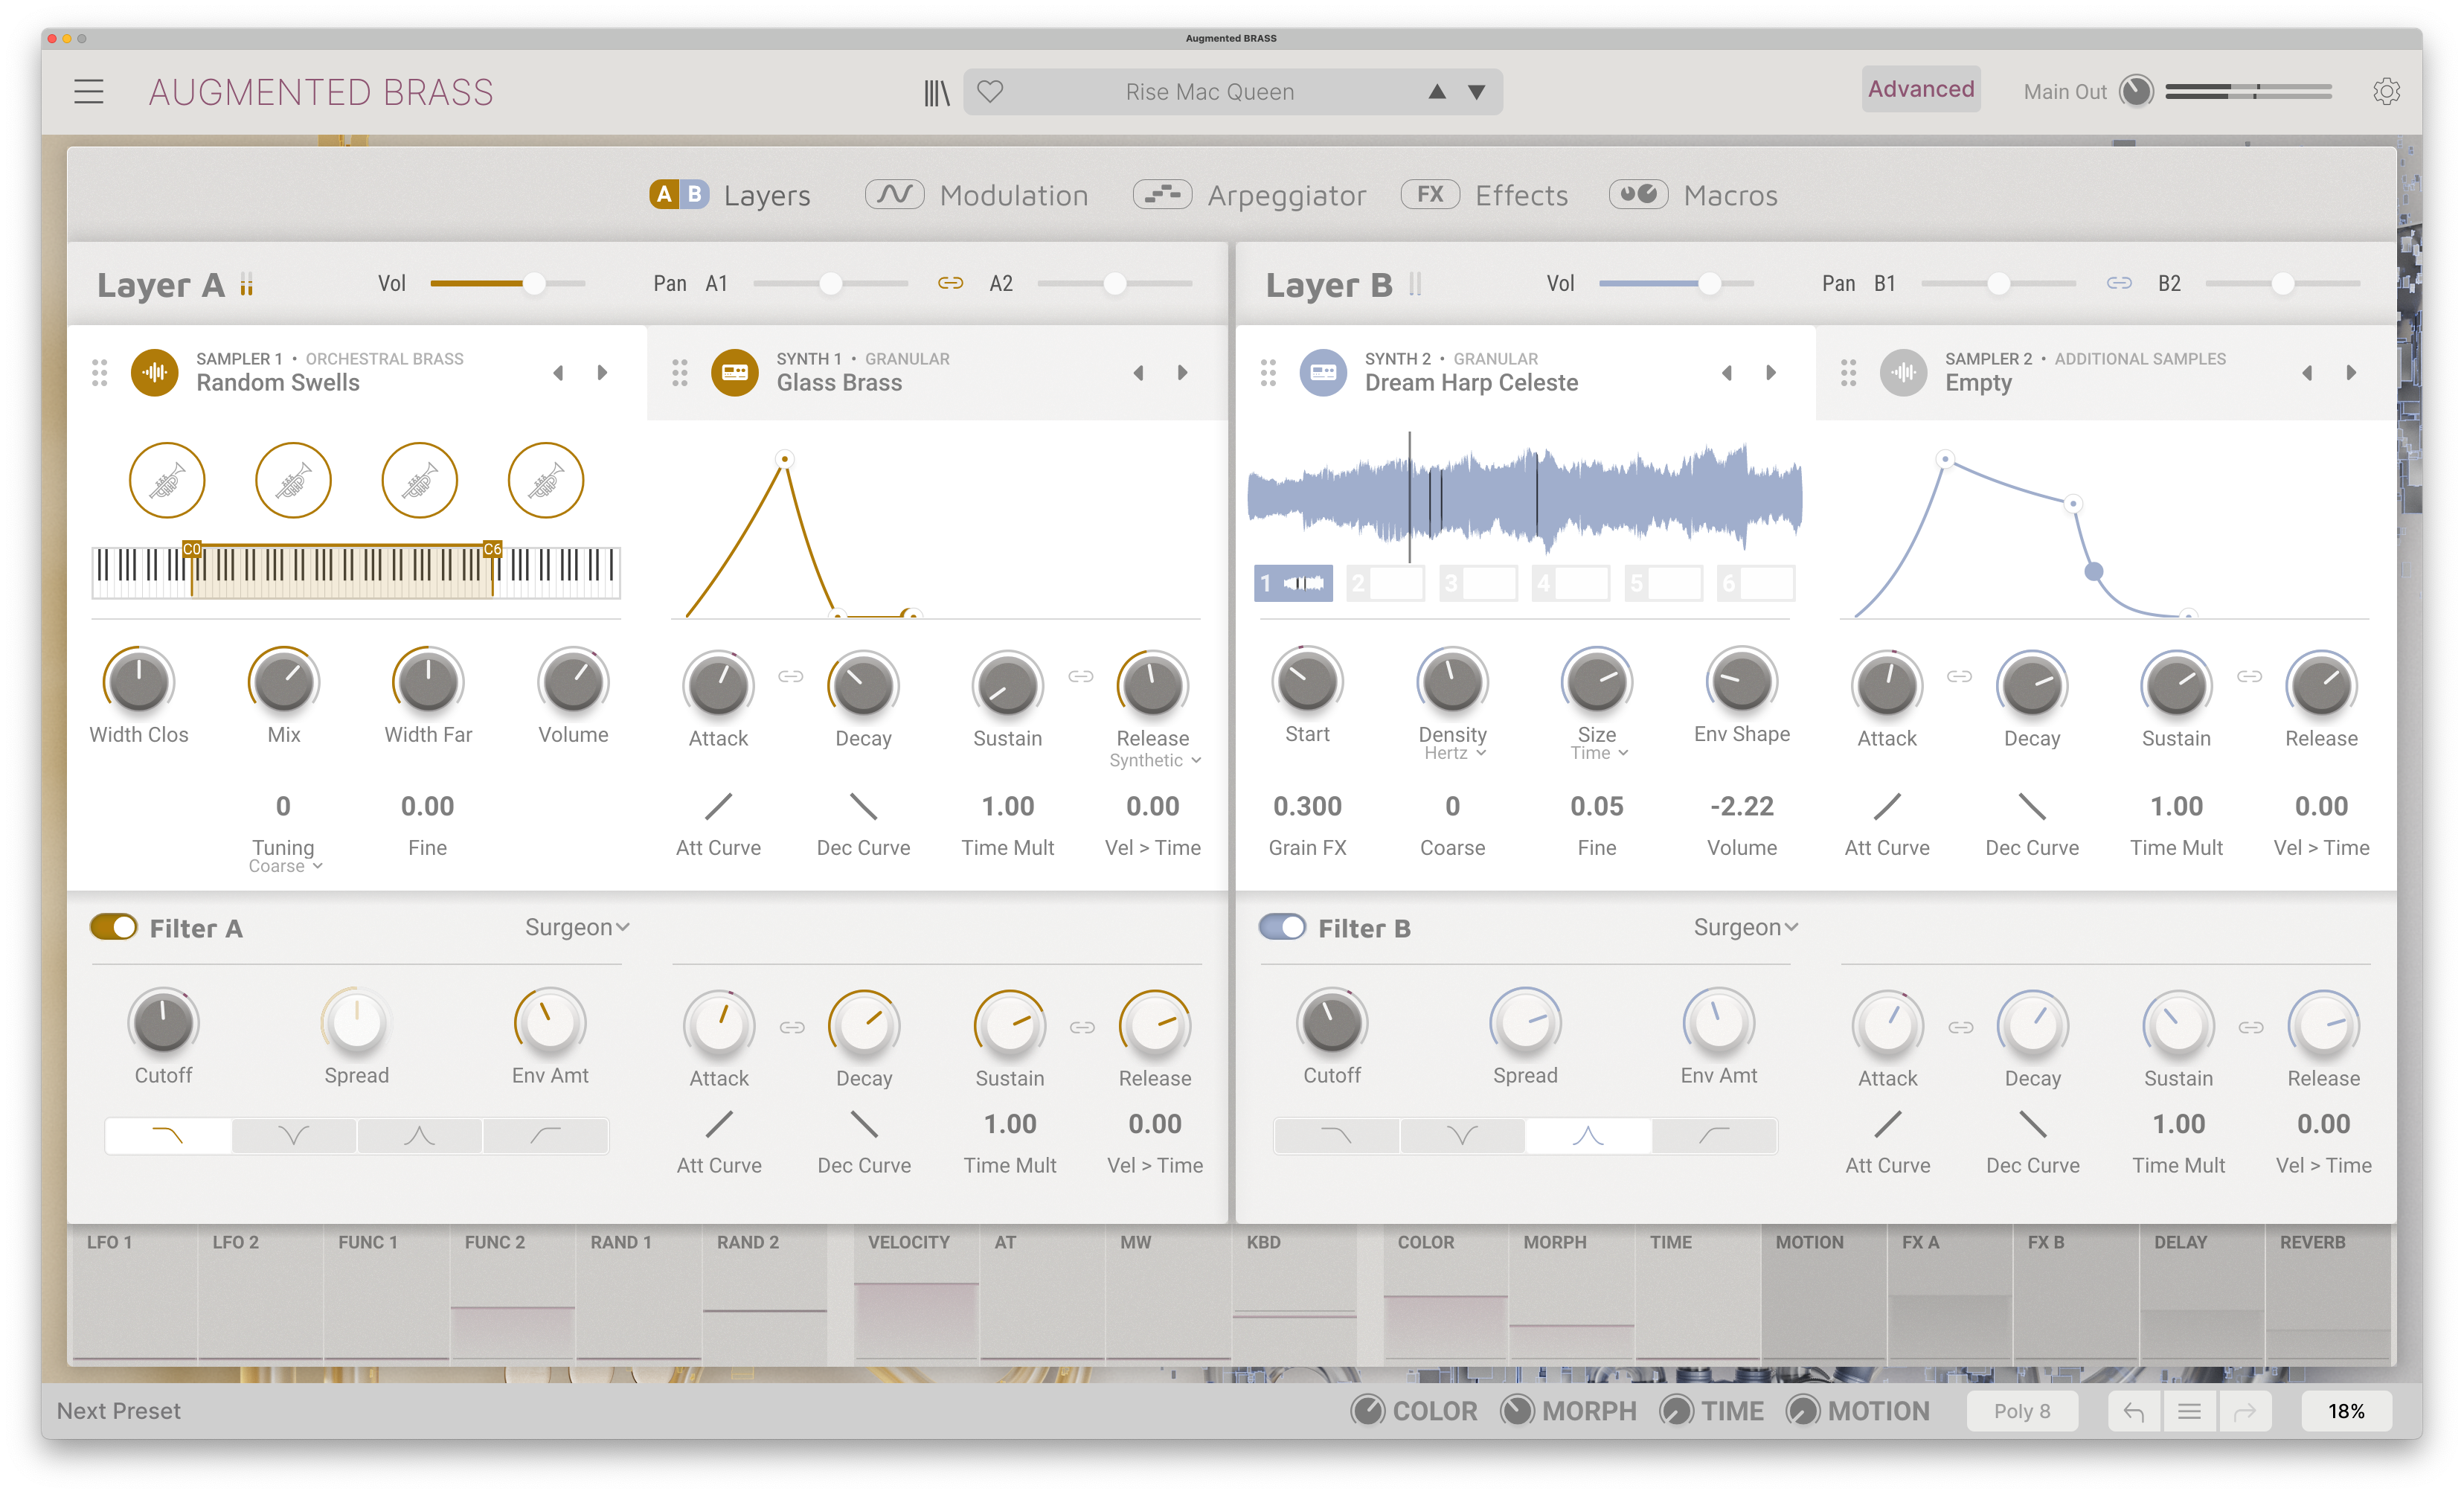
Task: Select the band-pass filter shape in Filter B
Action: pyautogui.click(x=1588, y=1136)
